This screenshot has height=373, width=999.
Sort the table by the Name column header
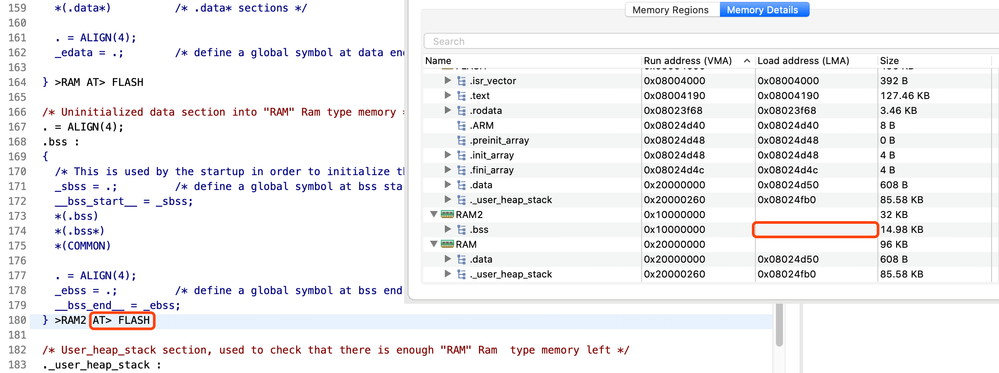pos(438,61)
